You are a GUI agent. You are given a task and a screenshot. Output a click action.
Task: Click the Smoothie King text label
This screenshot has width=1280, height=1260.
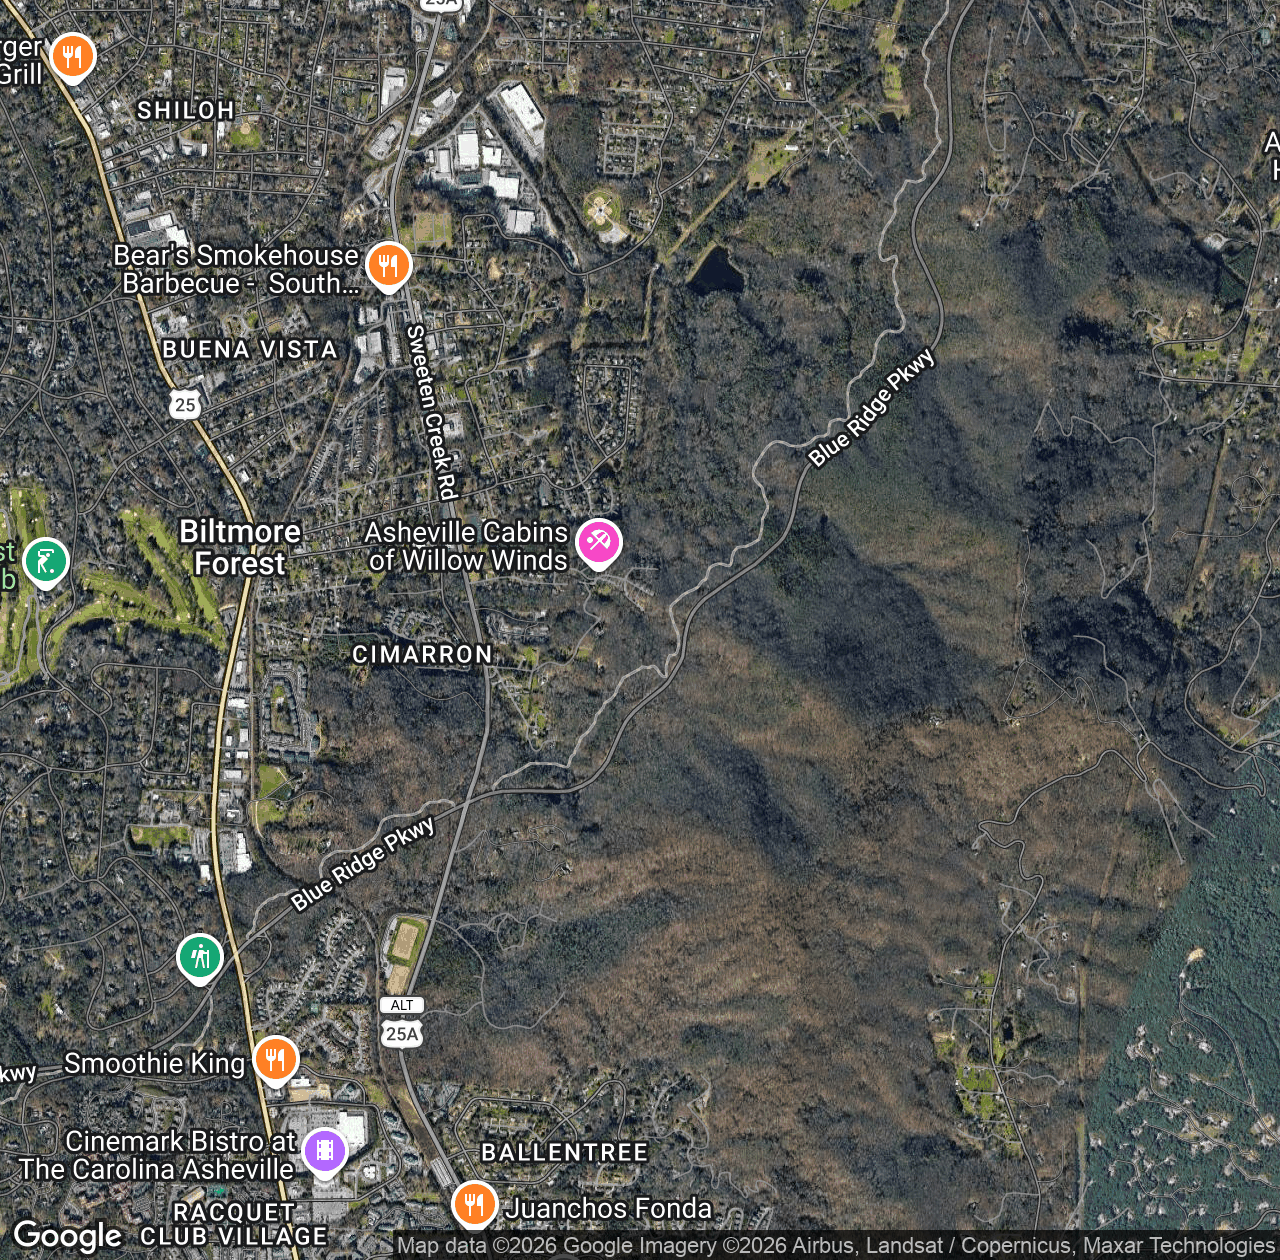155,1063
